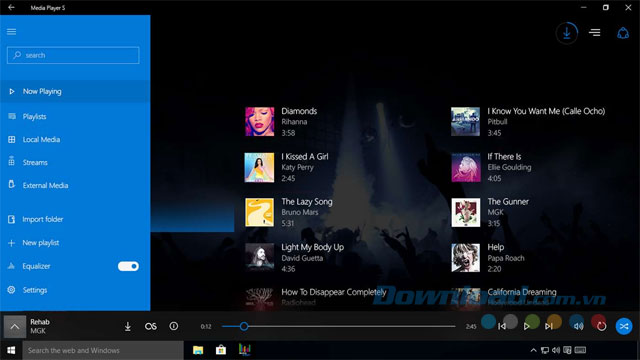
Task: Click the Streams icon in the sidebar
Action: tap(11, 162)
